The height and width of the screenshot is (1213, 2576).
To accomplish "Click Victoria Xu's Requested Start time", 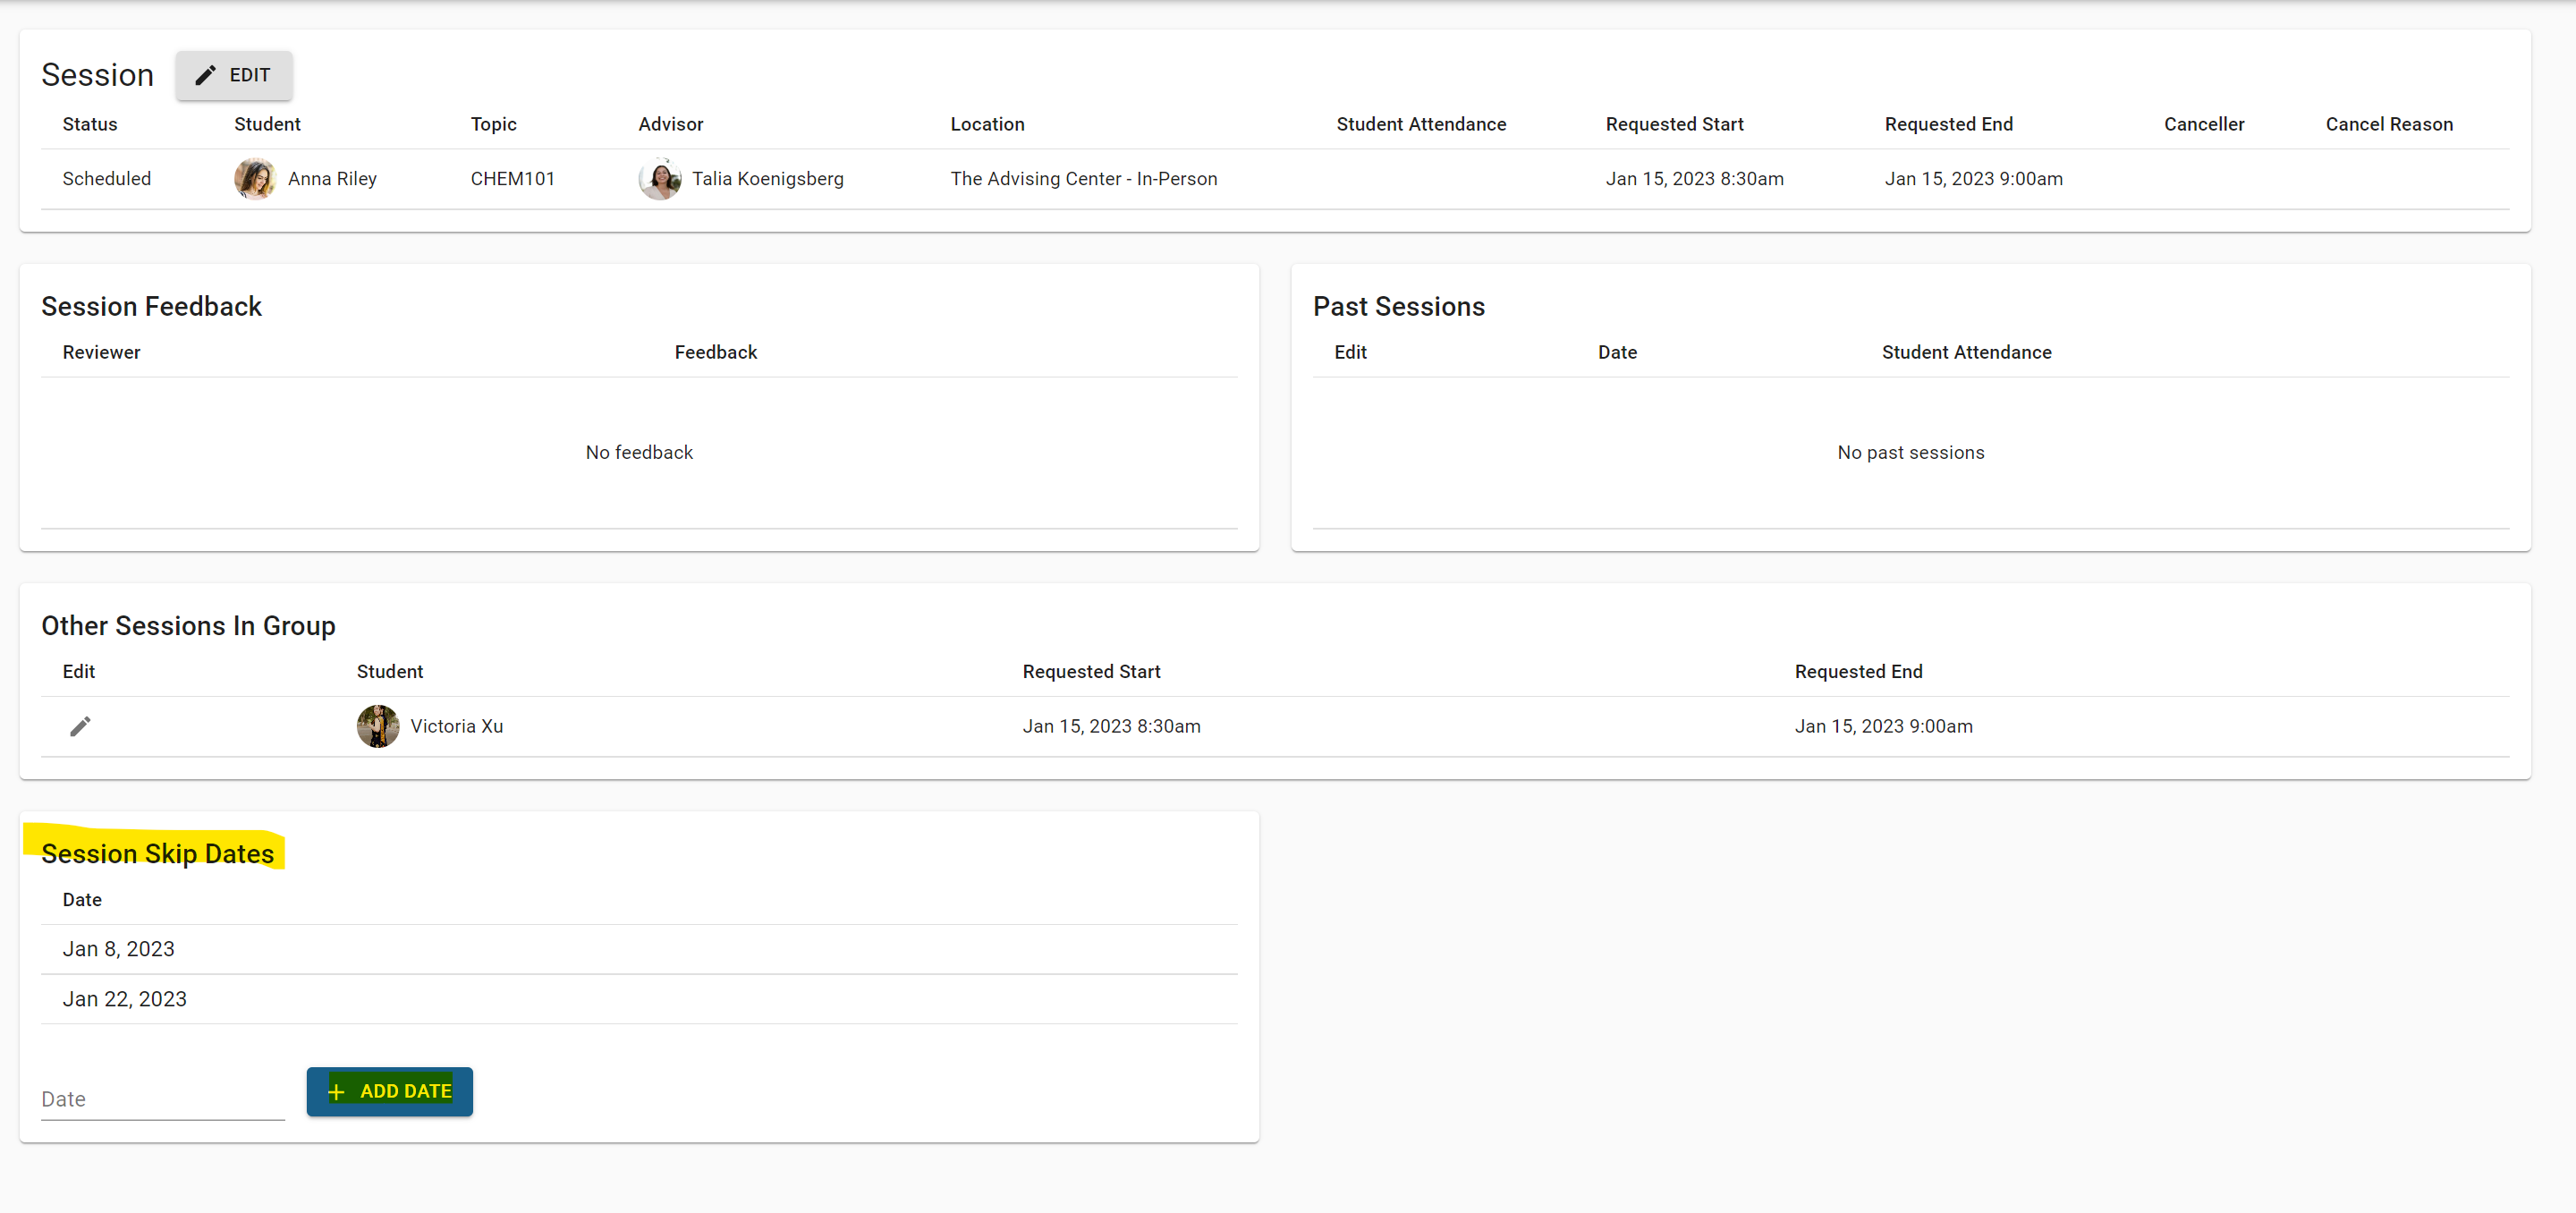I will tap(1112, 726).
